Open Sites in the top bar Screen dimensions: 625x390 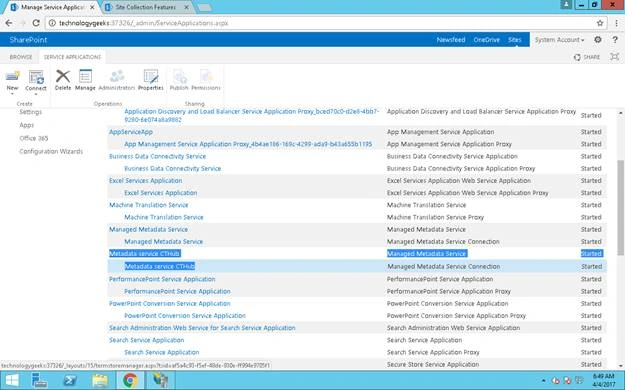(515, 39)
